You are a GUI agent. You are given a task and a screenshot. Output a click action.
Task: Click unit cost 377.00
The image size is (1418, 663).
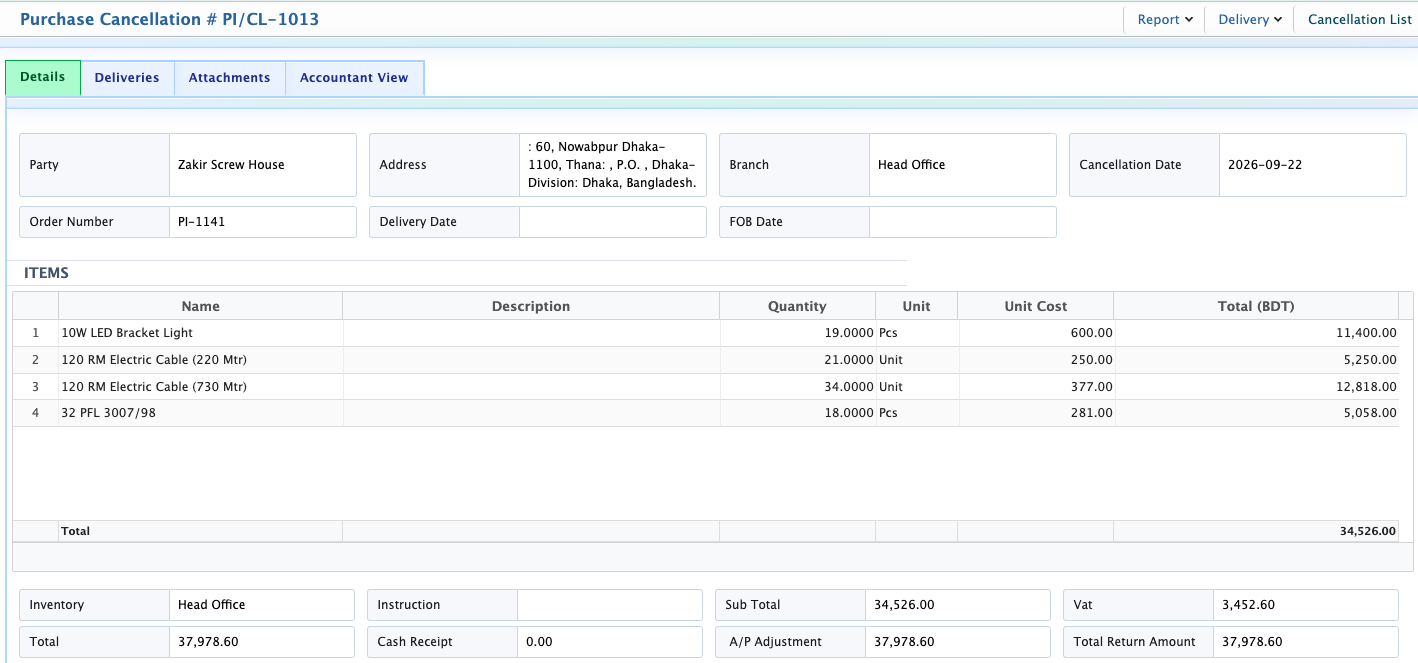pos(1092,387)
